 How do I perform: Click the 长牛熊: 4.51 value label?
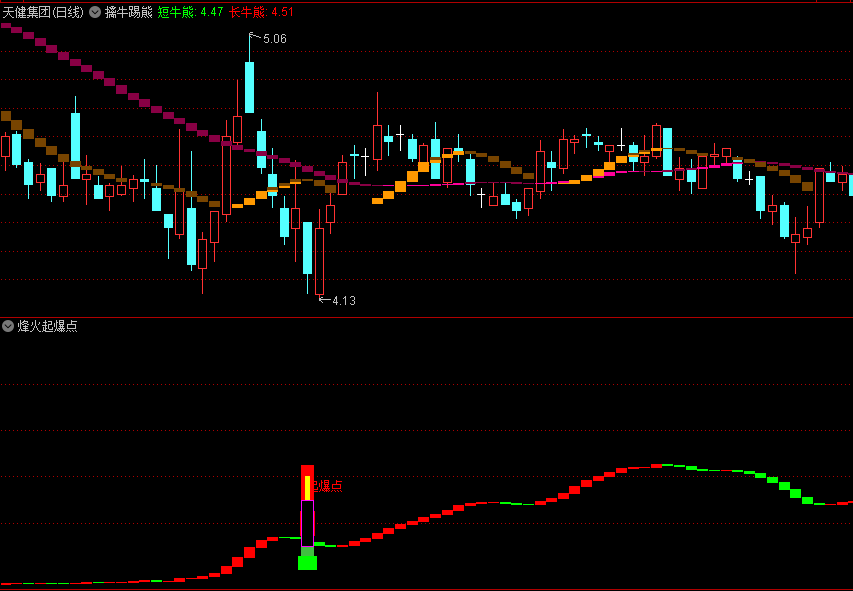[x=261, y=12]
